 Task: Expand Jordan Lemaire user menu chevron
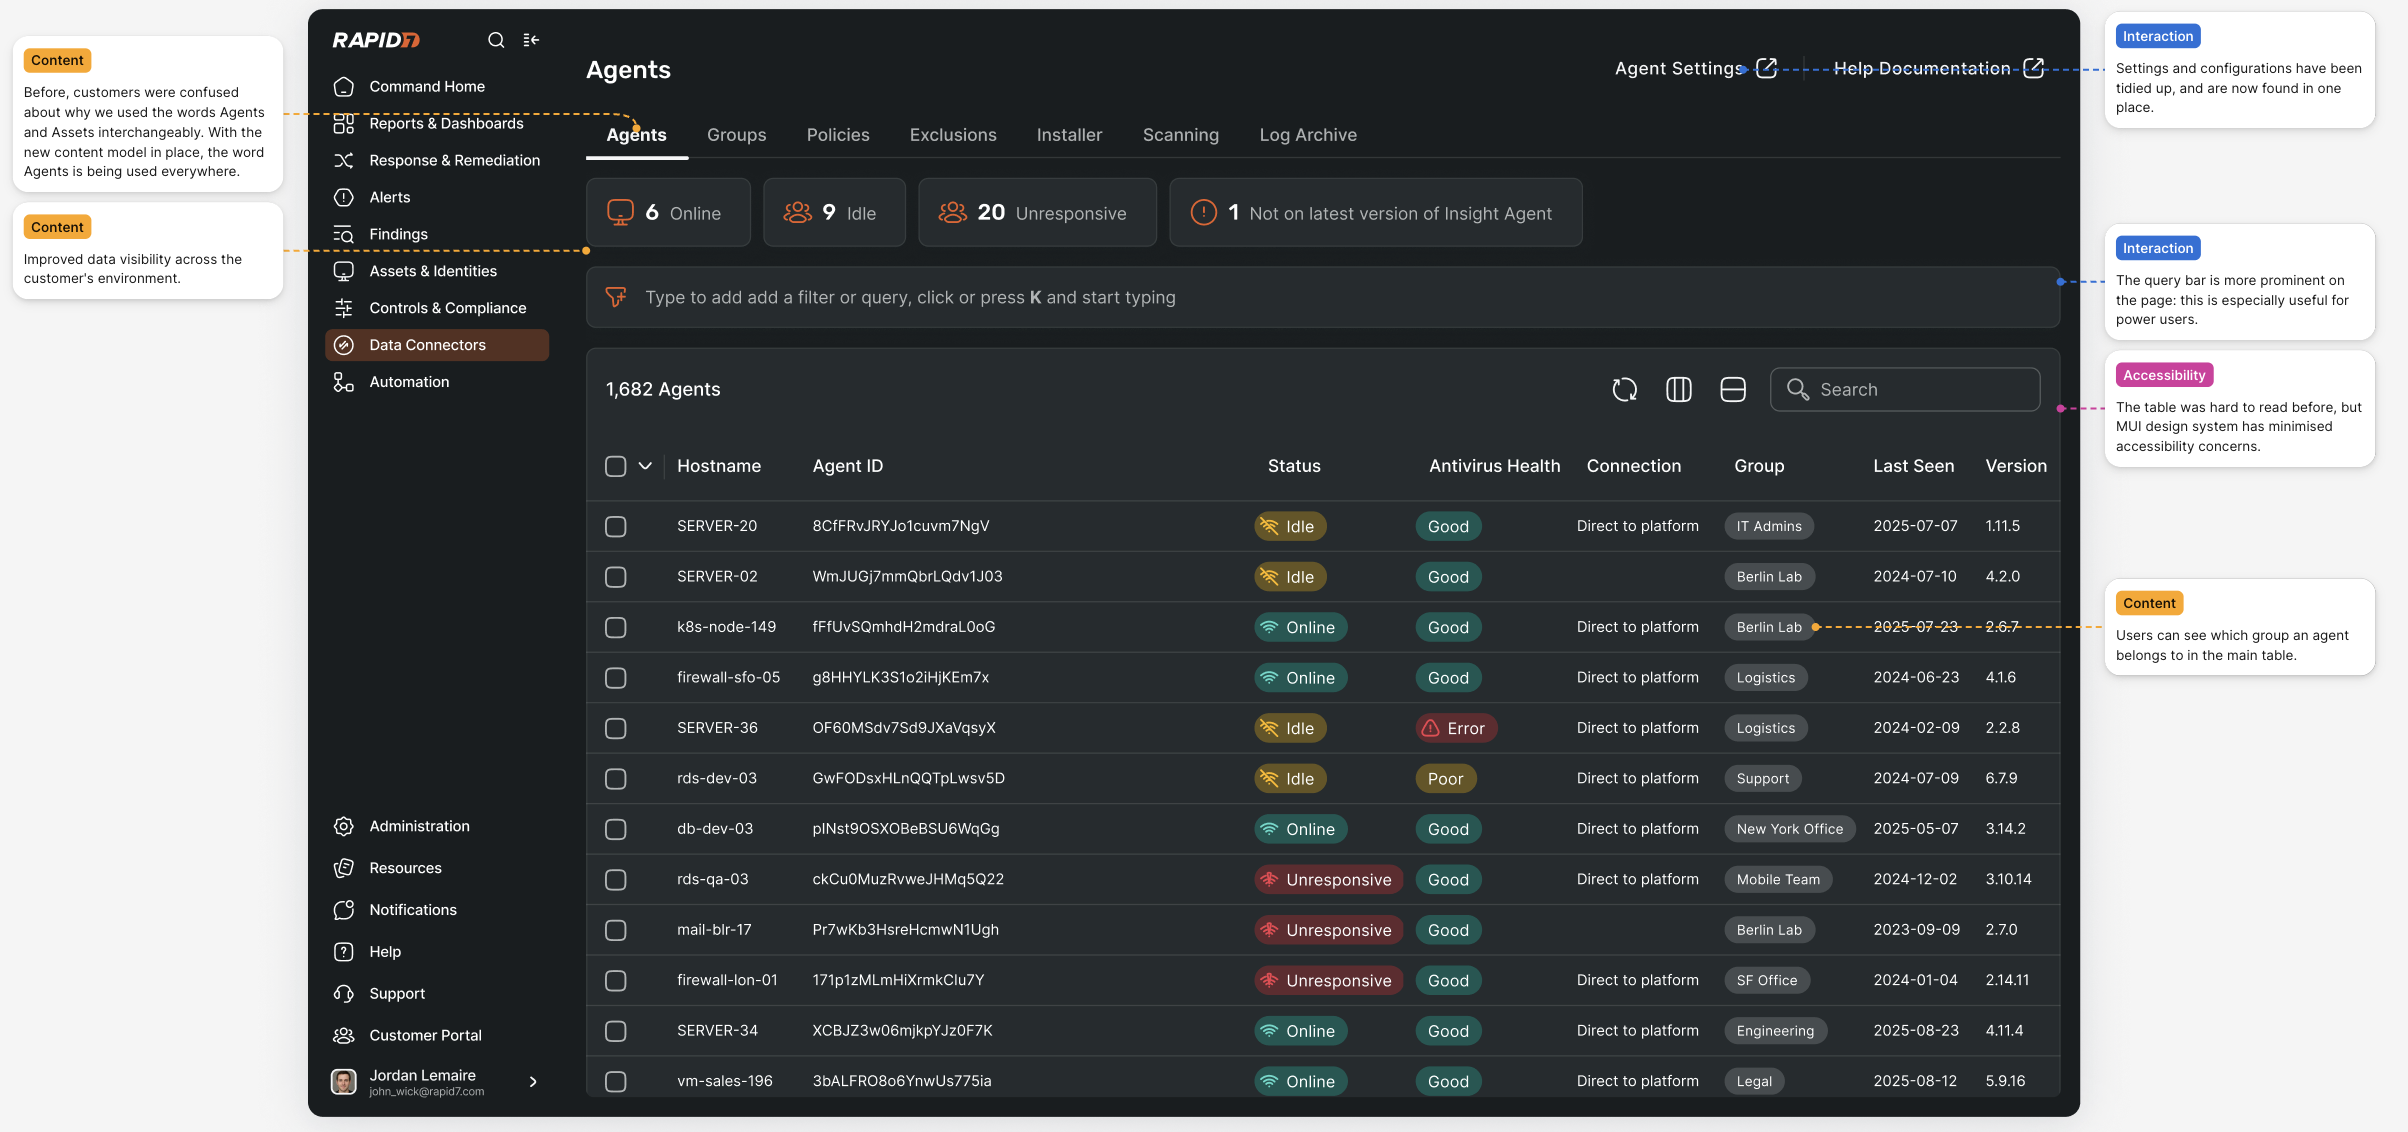coord(533,1081)
